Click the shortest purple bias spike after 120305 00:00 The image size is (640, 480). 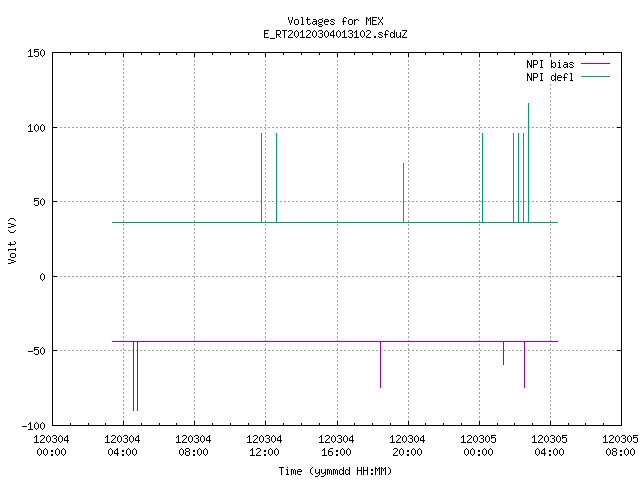tap(503, 353)
